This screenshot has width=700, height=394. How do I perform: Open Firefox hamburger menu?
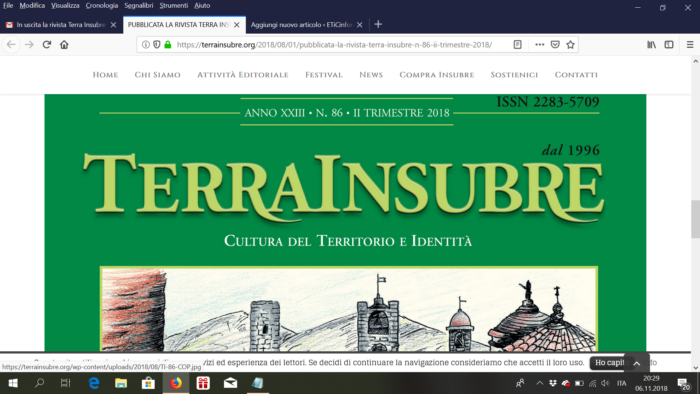coord(690,45)
